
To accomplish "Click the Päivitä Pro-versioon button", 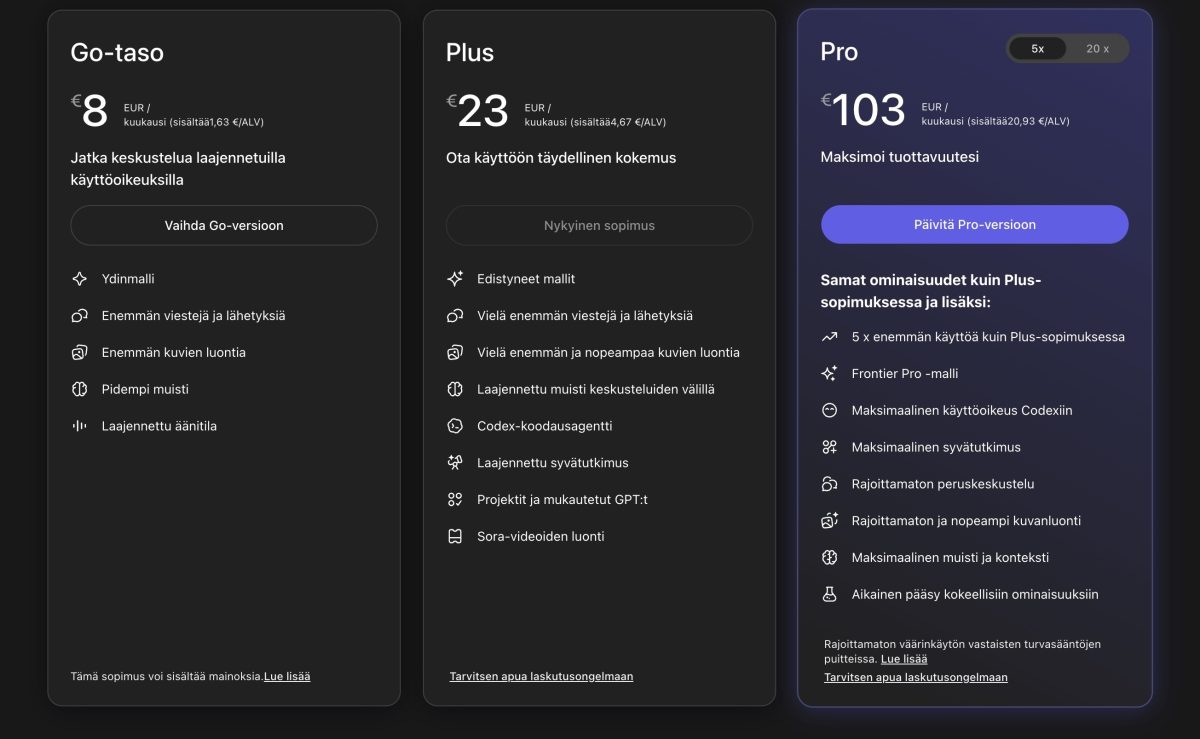I will 974,224.
